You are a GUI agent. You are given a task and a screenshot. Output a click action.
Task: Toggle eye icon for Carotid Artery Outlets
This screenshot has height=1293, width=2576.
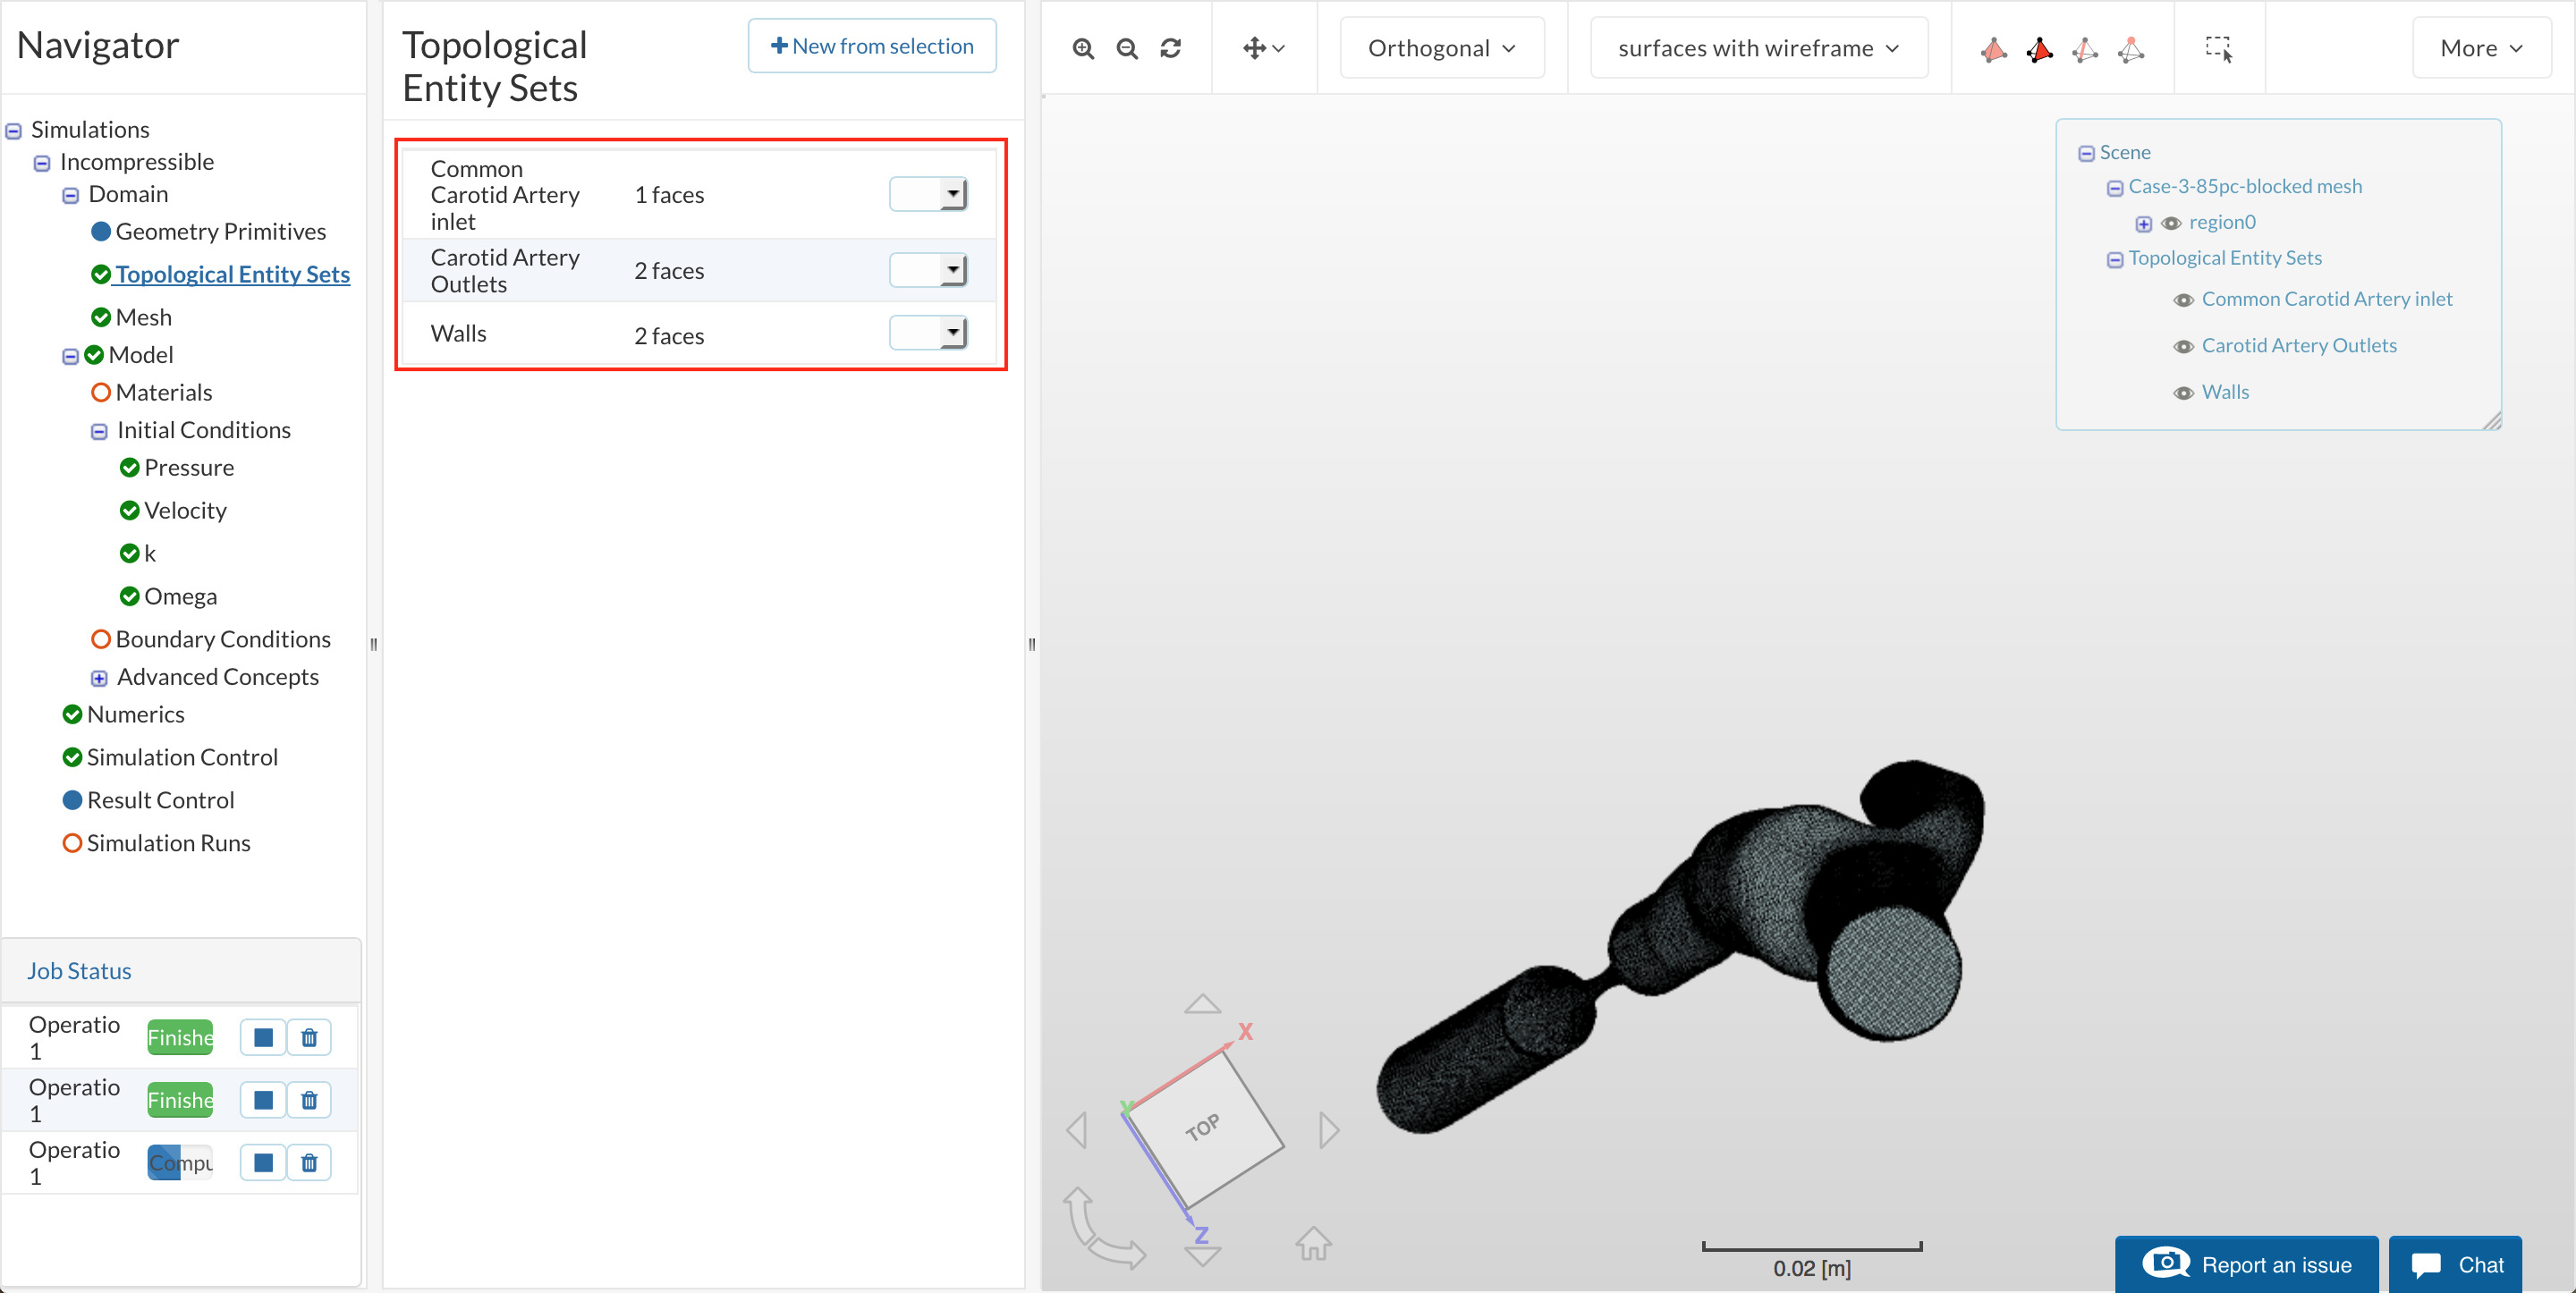[2183, 346]
